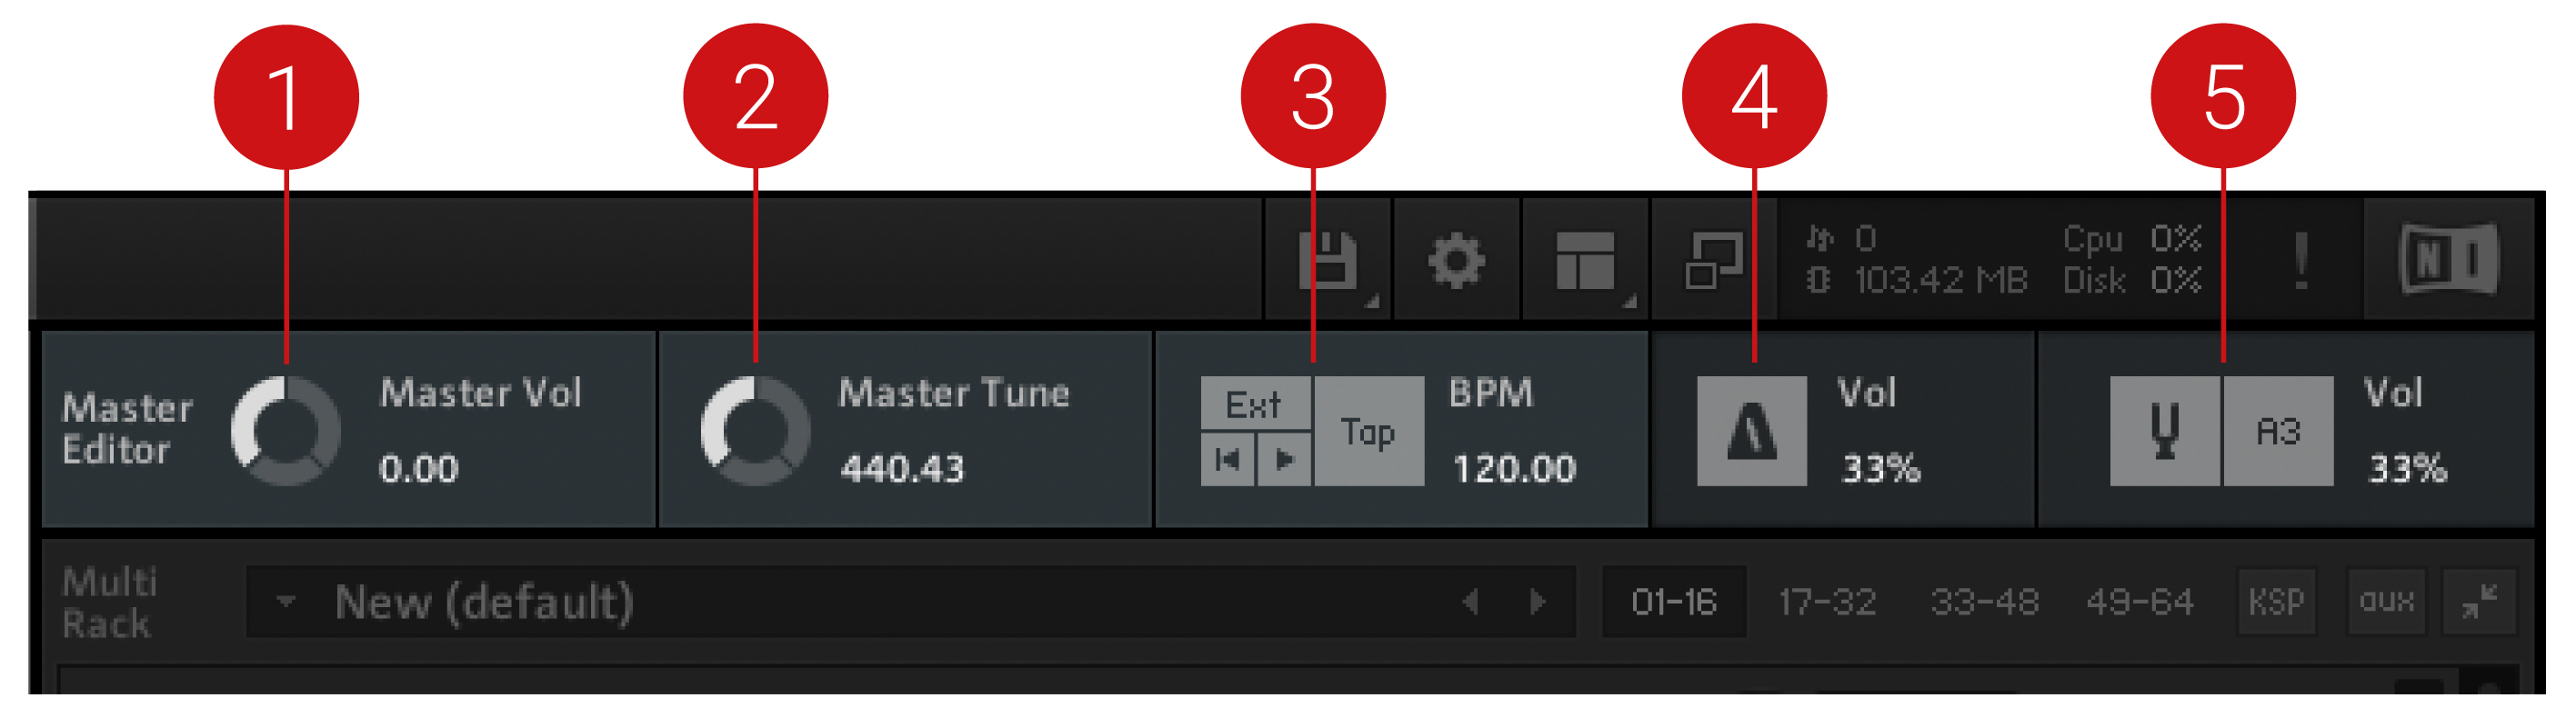Switch to the 17-32 rack page

click(x=1826, y=602)
